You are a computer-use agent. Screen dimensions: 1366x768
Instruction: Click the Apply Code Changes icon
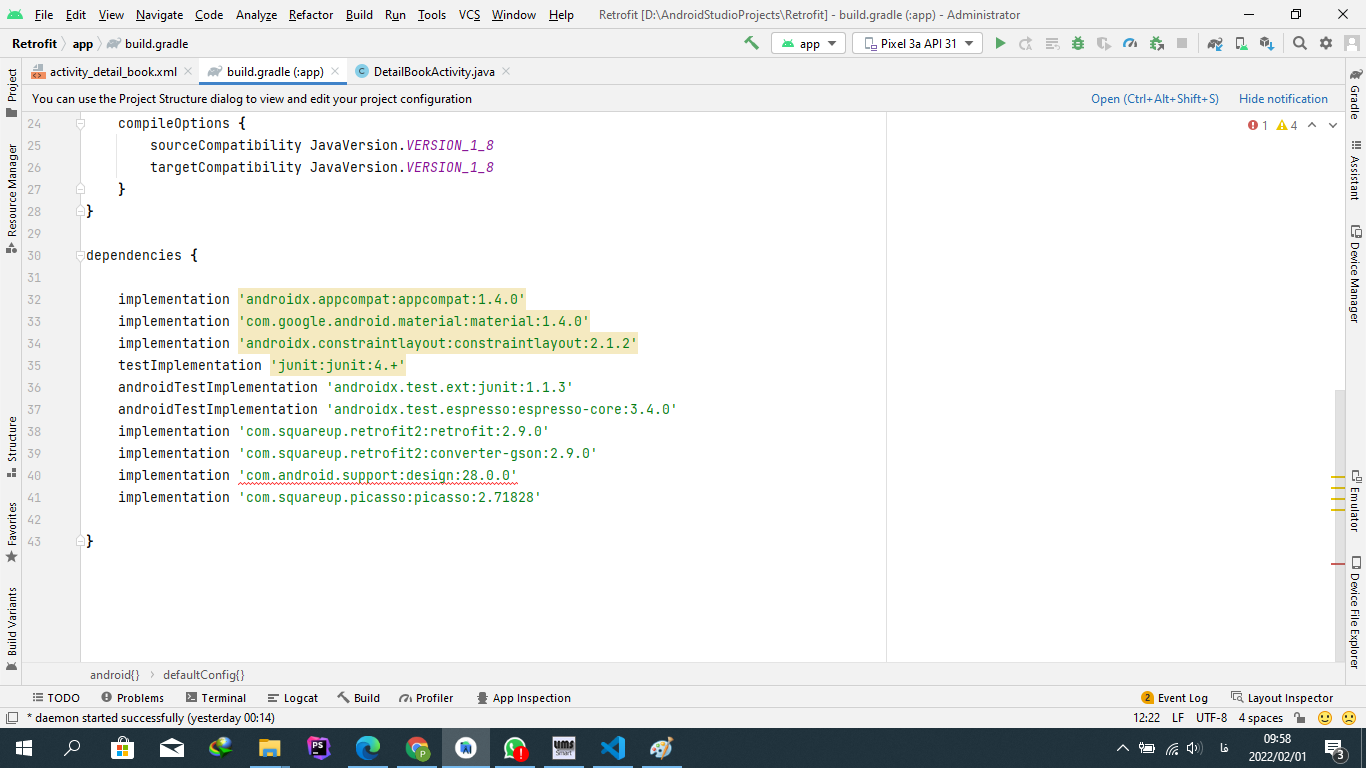click(x=1052, y=43)
